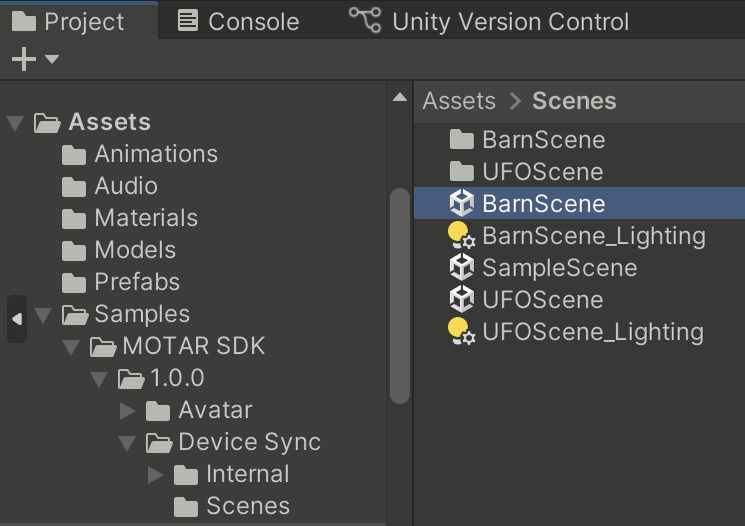
Task: Click the Animations folder icon in tree
Action: [74, 154]
